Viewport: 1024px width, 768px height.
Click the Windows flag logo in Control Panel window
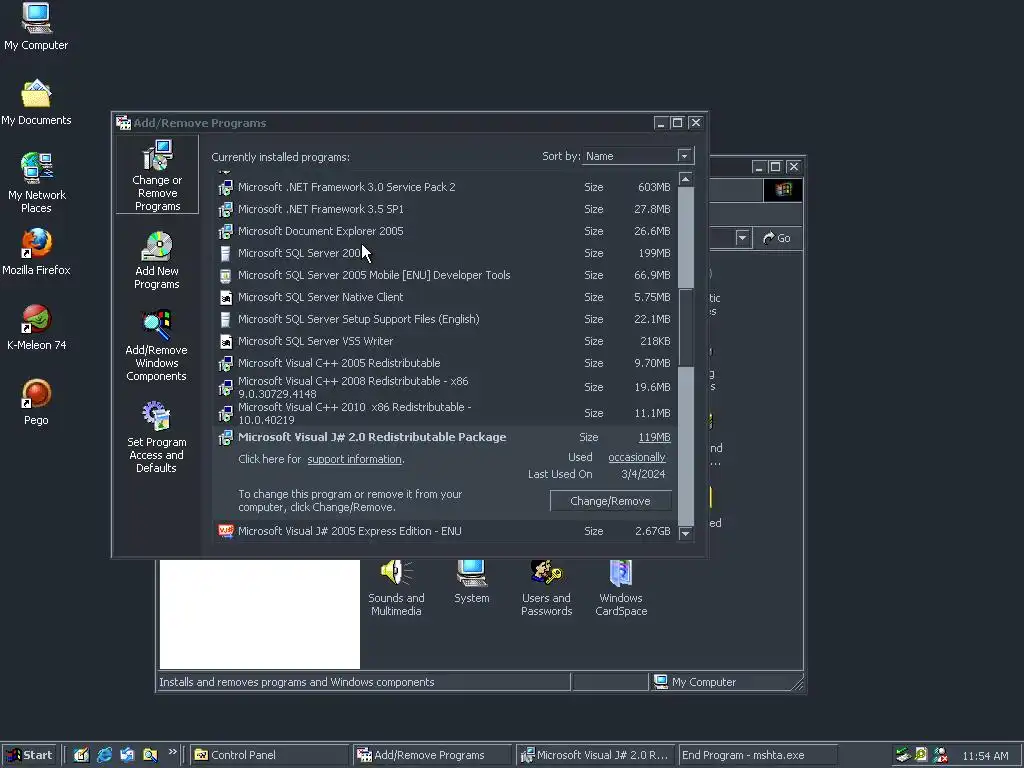coord(783,190)
